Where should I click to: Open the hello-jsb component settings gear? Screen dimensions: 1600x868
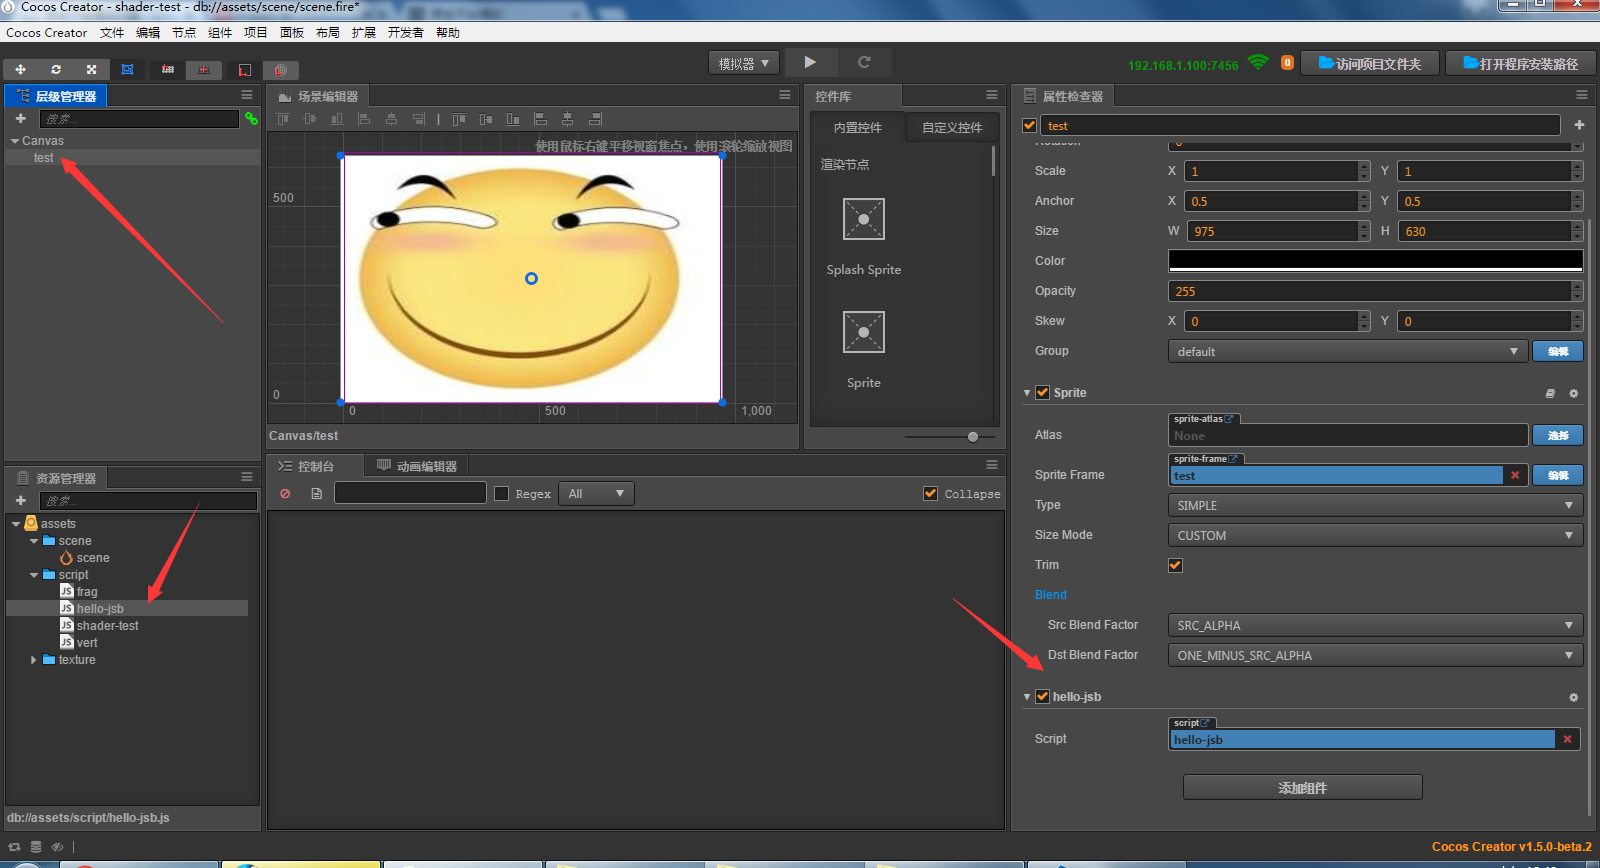pyautogui.click(x=1573, y=698)
